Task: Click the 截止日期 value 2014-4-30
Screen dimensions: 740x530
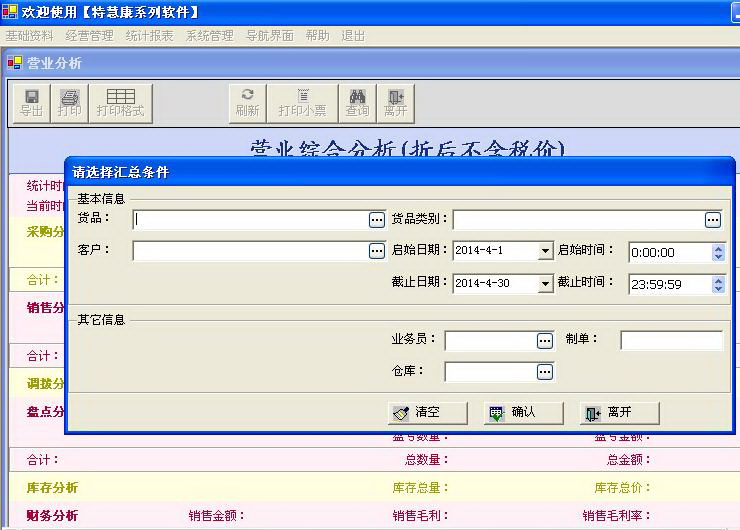Action: (x=482, y=283)
